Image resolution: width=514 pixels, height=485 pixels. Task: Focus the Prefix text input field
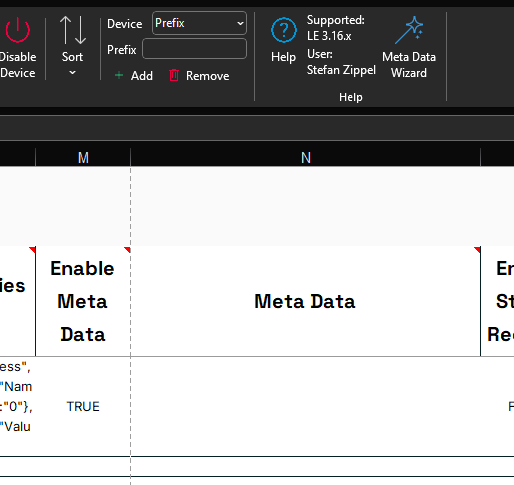pyautogui.click(x=195, y=49)
